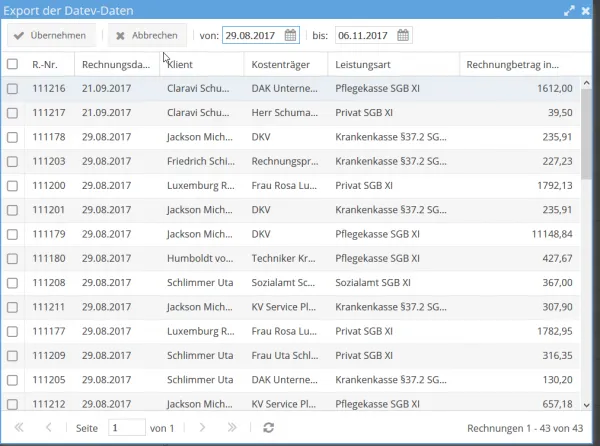The width and height of the screenshot is (600, 446).
Task: Check the box for invoice 111201
Action: 12,210
